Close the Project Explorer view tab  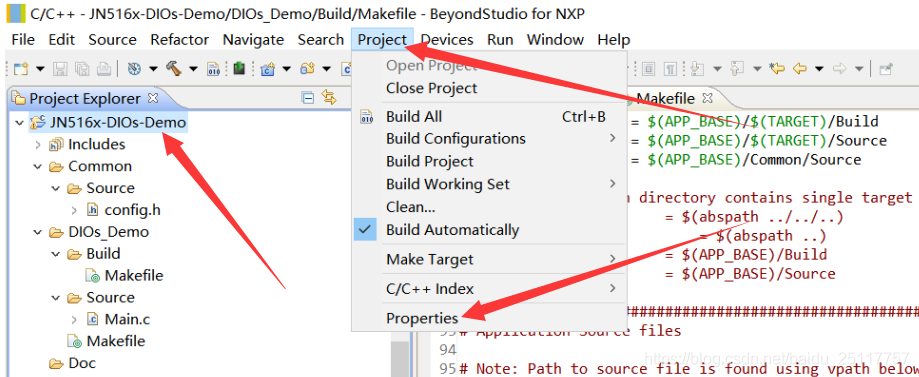coord(153,98)
